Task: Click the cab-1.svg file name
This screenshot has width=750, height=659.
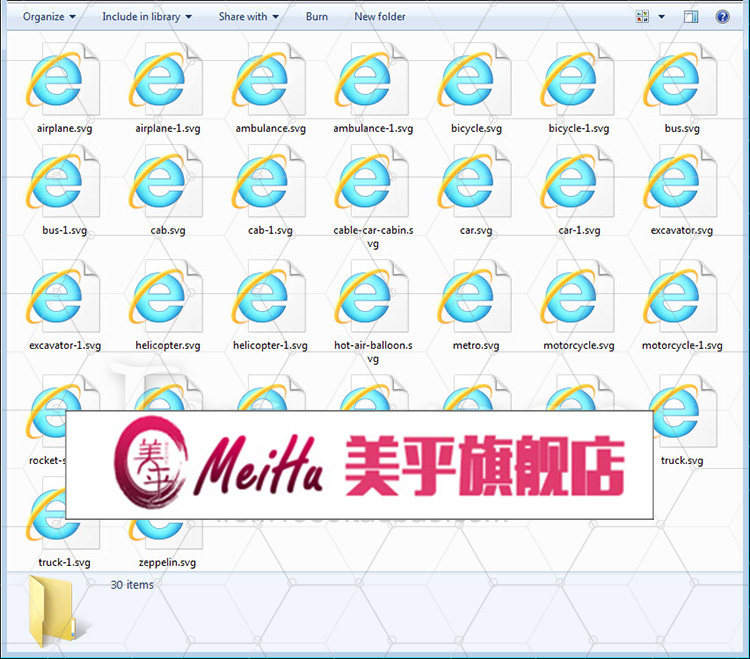Action: (270, 230)
